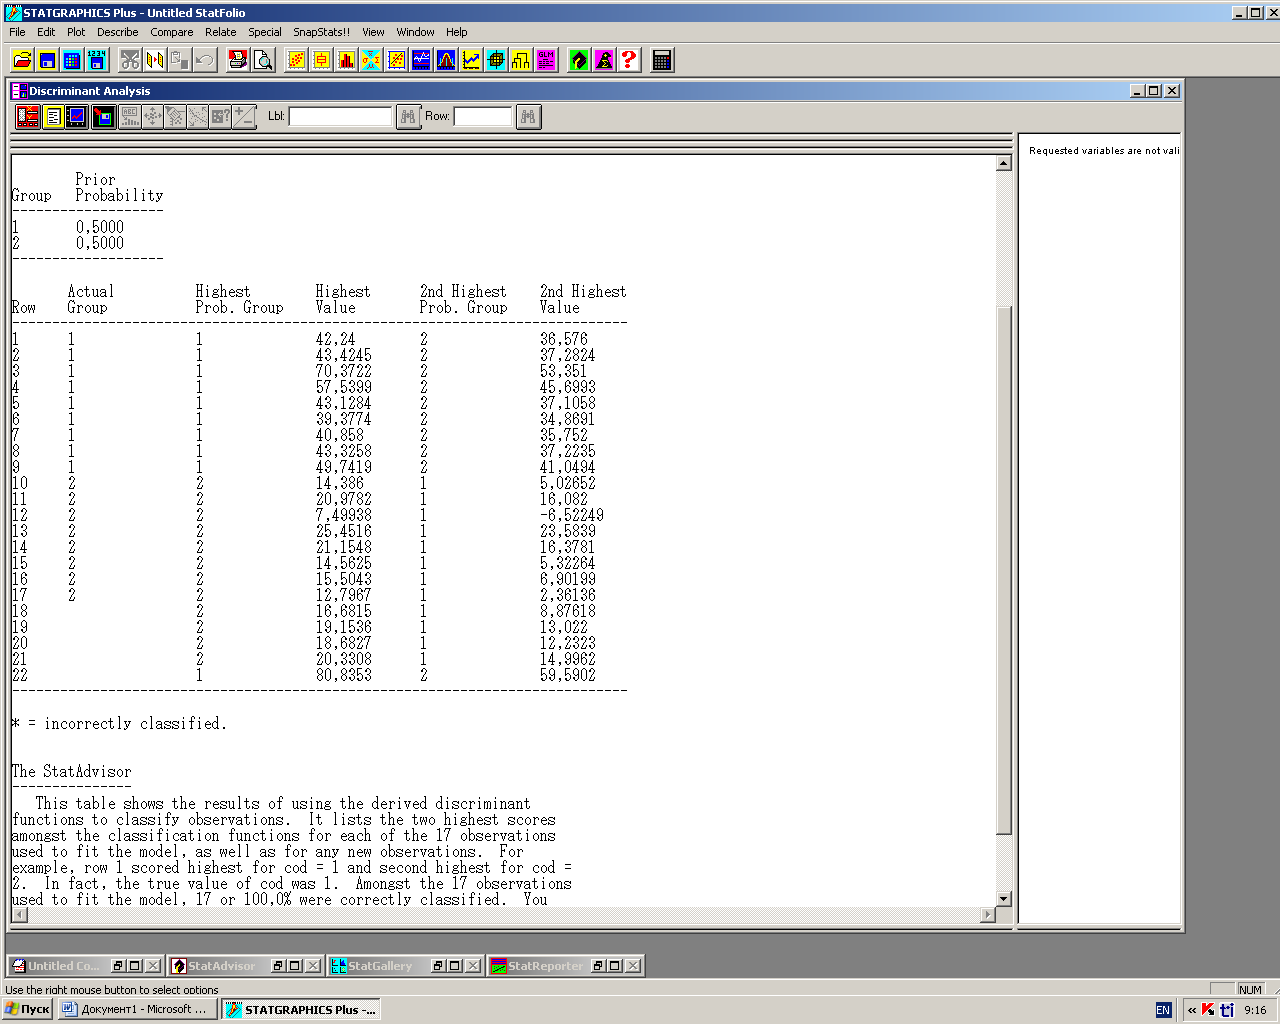Click the red K tray icon
The width and height of the screenshot is (1280, 1024).
pos(1208,1010)
